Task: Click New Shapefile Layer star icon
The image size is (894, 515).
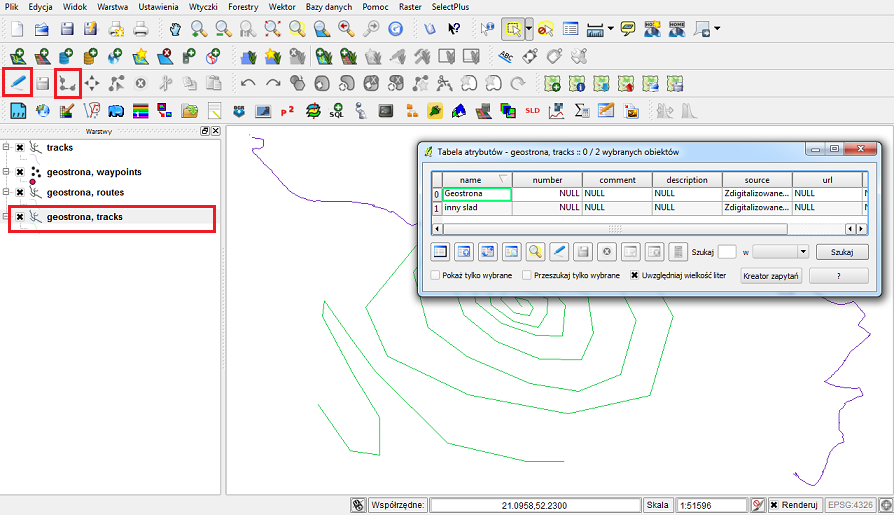Action: coord(140,56)
